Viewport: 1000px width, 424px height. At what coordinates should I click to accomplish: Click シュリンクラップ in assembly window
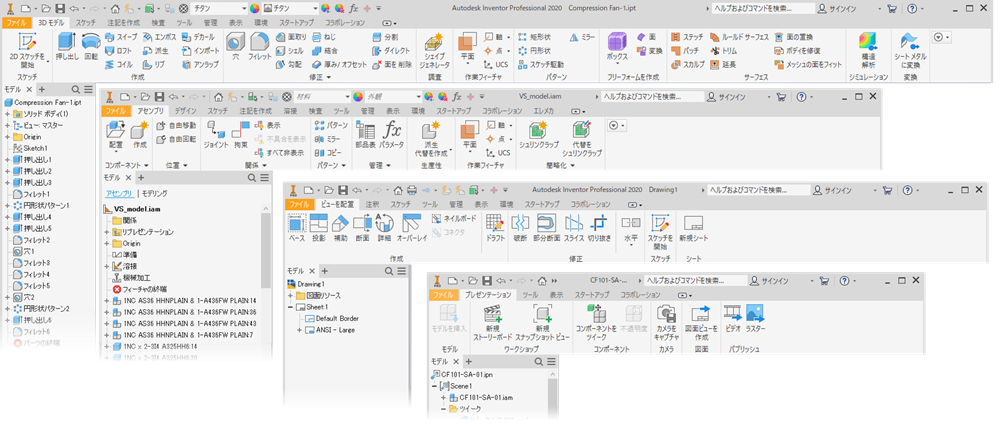(x=540, y=135)
